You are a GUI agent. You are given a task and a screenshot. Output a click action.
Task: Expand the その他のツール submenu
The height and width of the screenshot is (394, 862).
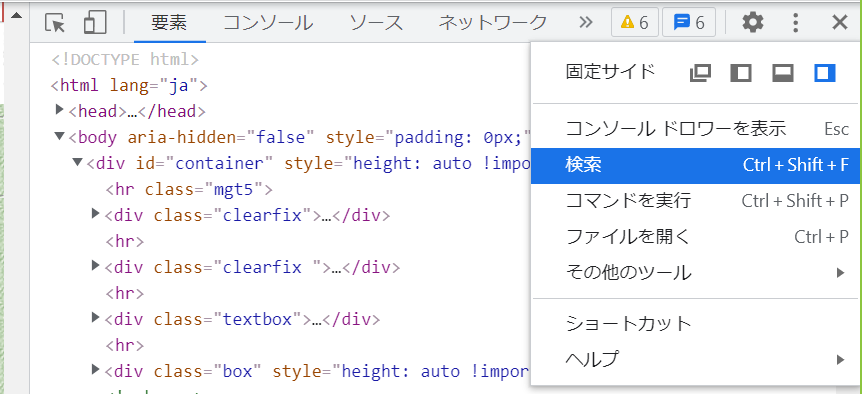(695, 273)
